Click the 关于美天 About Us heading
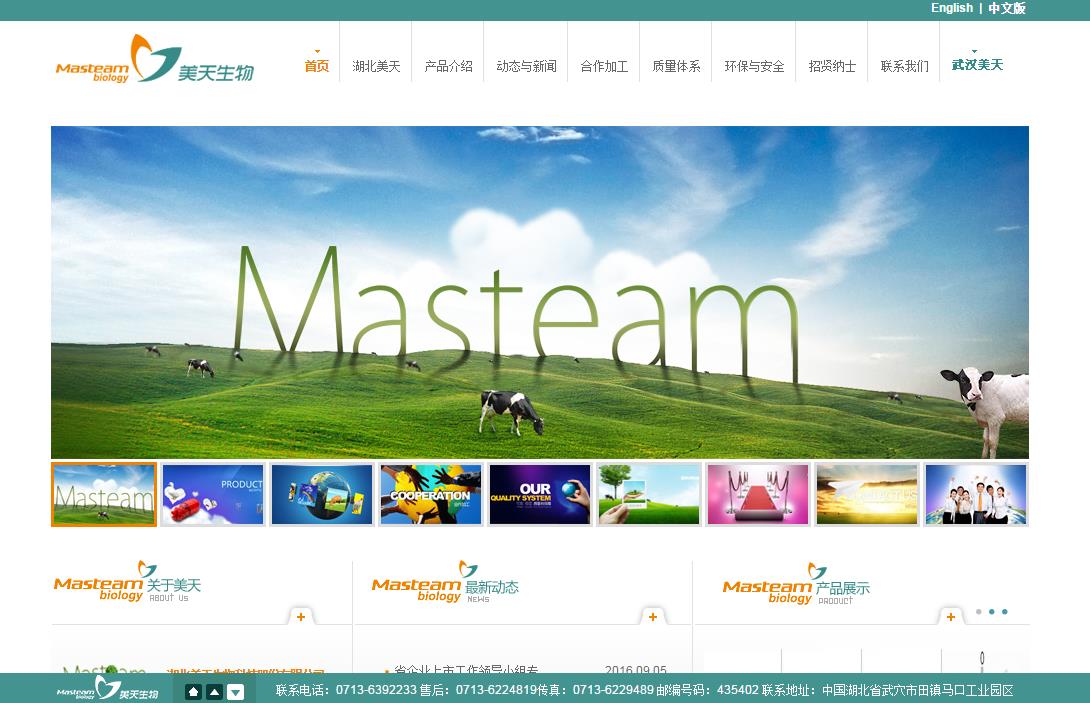The height and width of the screenshot is (703, 1090). pyautogui.click(x=127, y=581)
